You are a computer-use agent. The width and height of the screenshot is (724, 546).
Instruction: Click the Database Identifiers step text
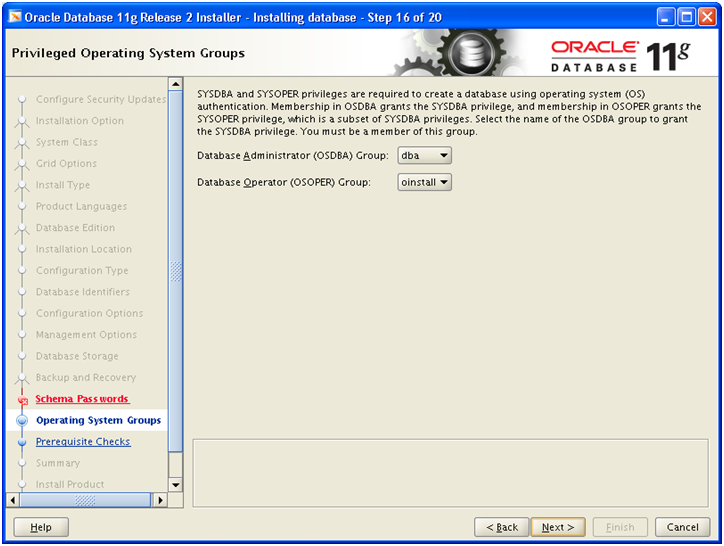coord(83,292)
